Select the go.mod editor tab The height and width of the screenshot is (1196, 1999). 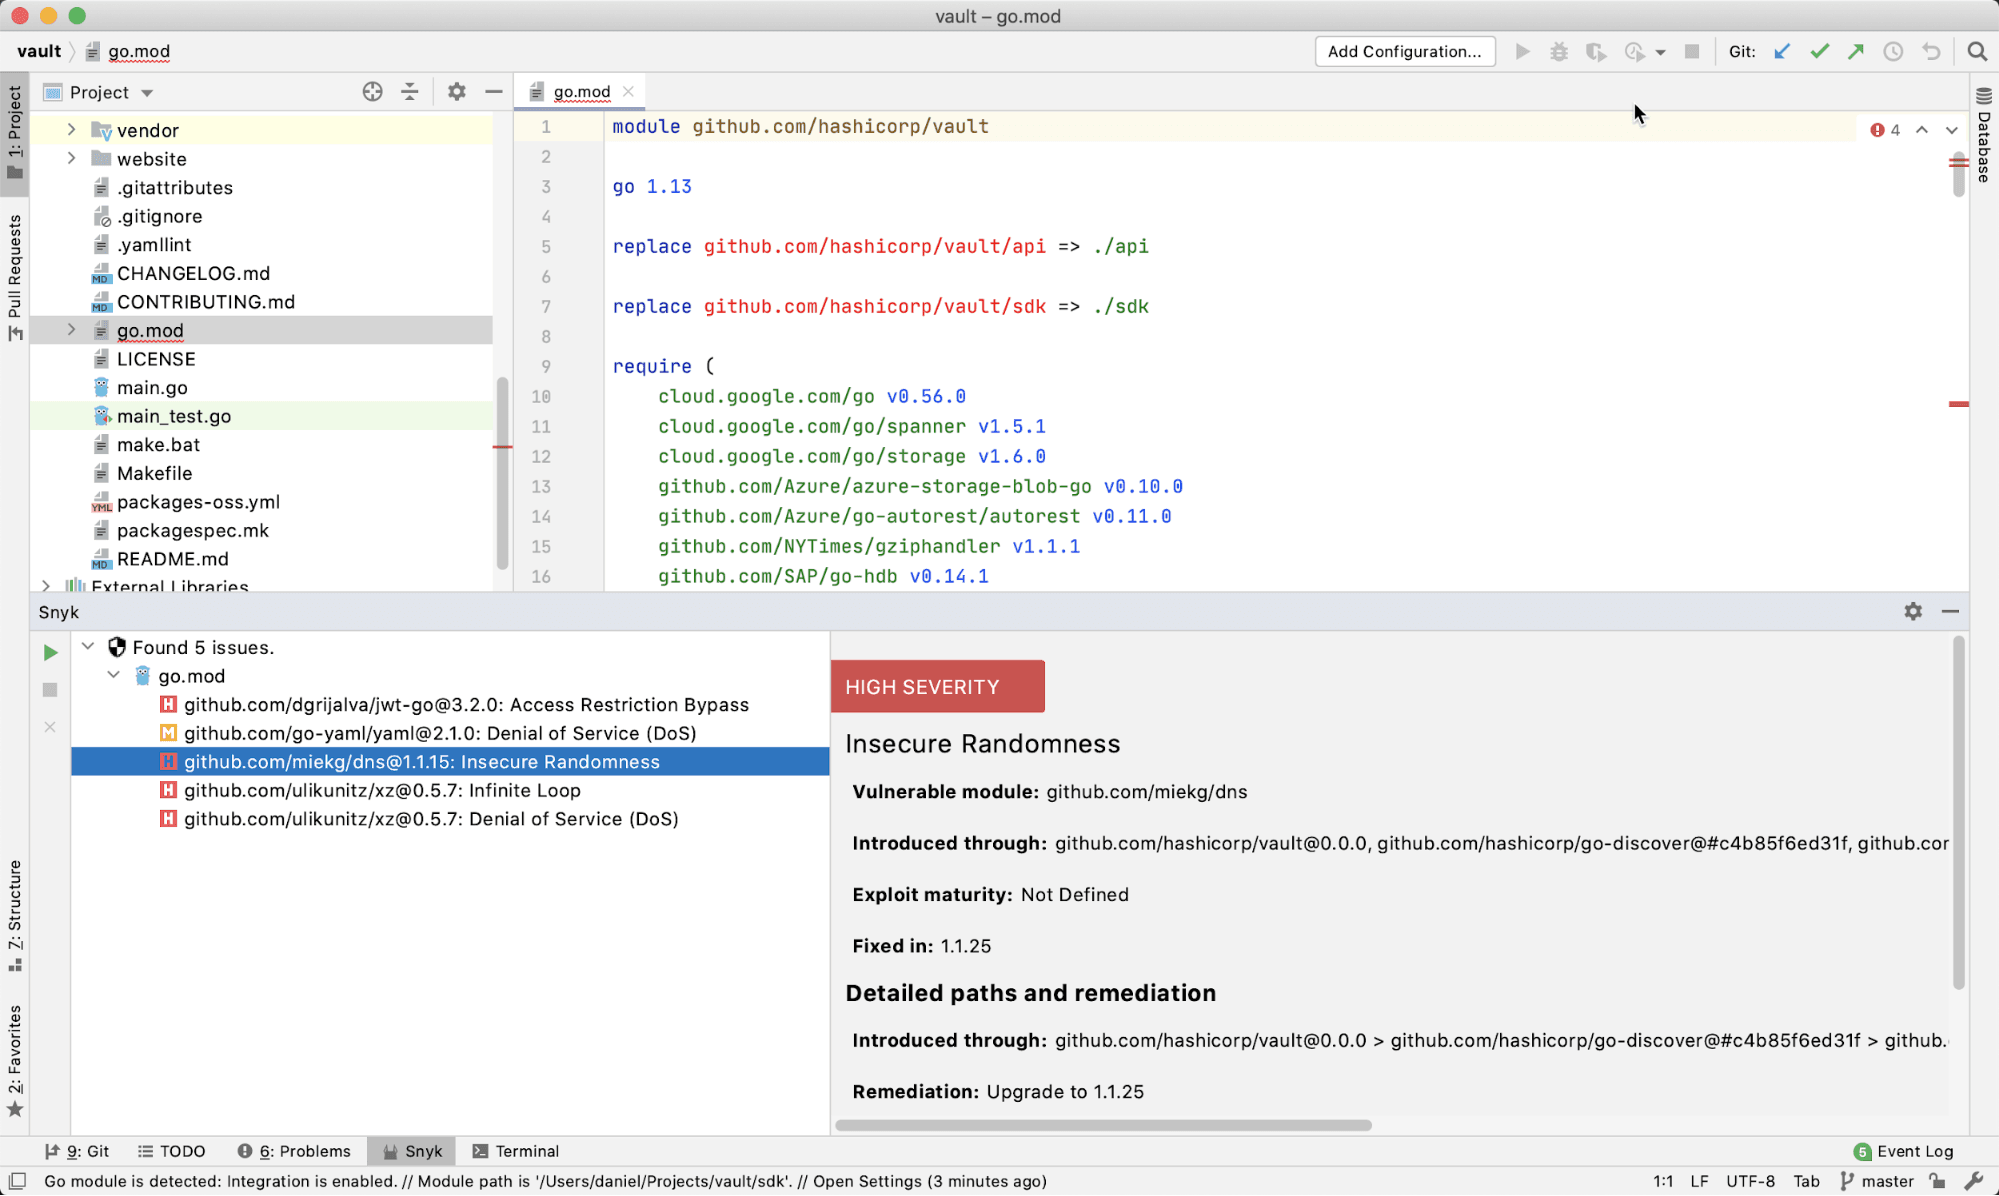tap(581, 92)
